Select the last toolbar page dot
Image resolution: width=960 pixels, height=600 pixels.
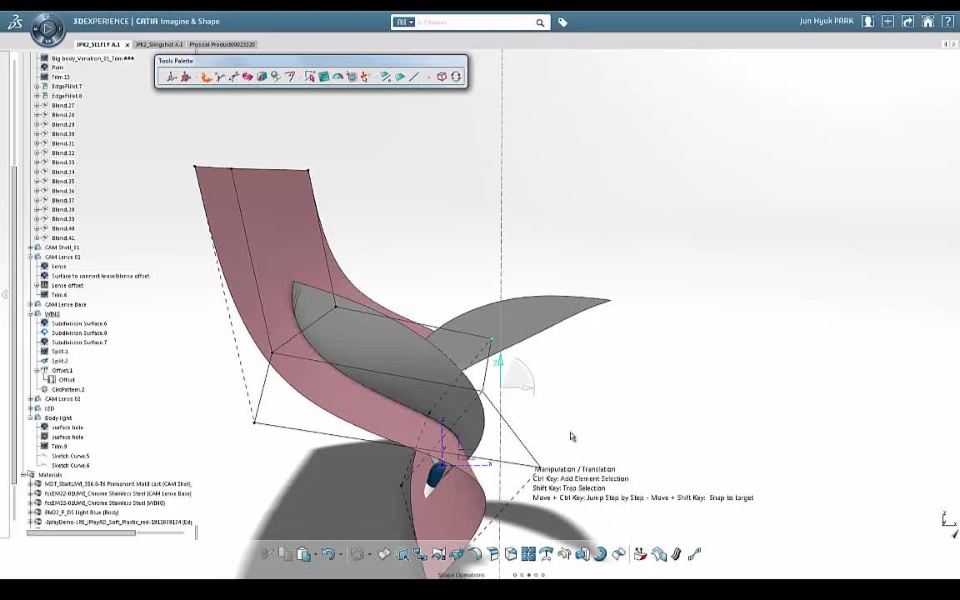coord(543,575)
